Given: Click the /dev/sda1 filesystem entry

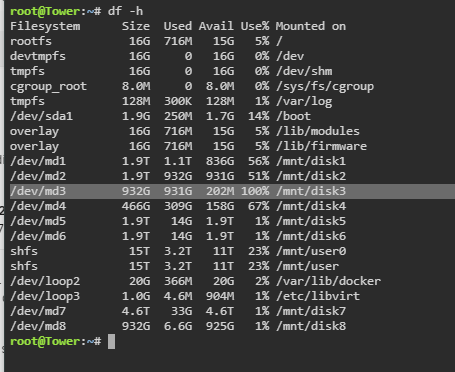Looking at the screenshot, I should pos(41,116).
